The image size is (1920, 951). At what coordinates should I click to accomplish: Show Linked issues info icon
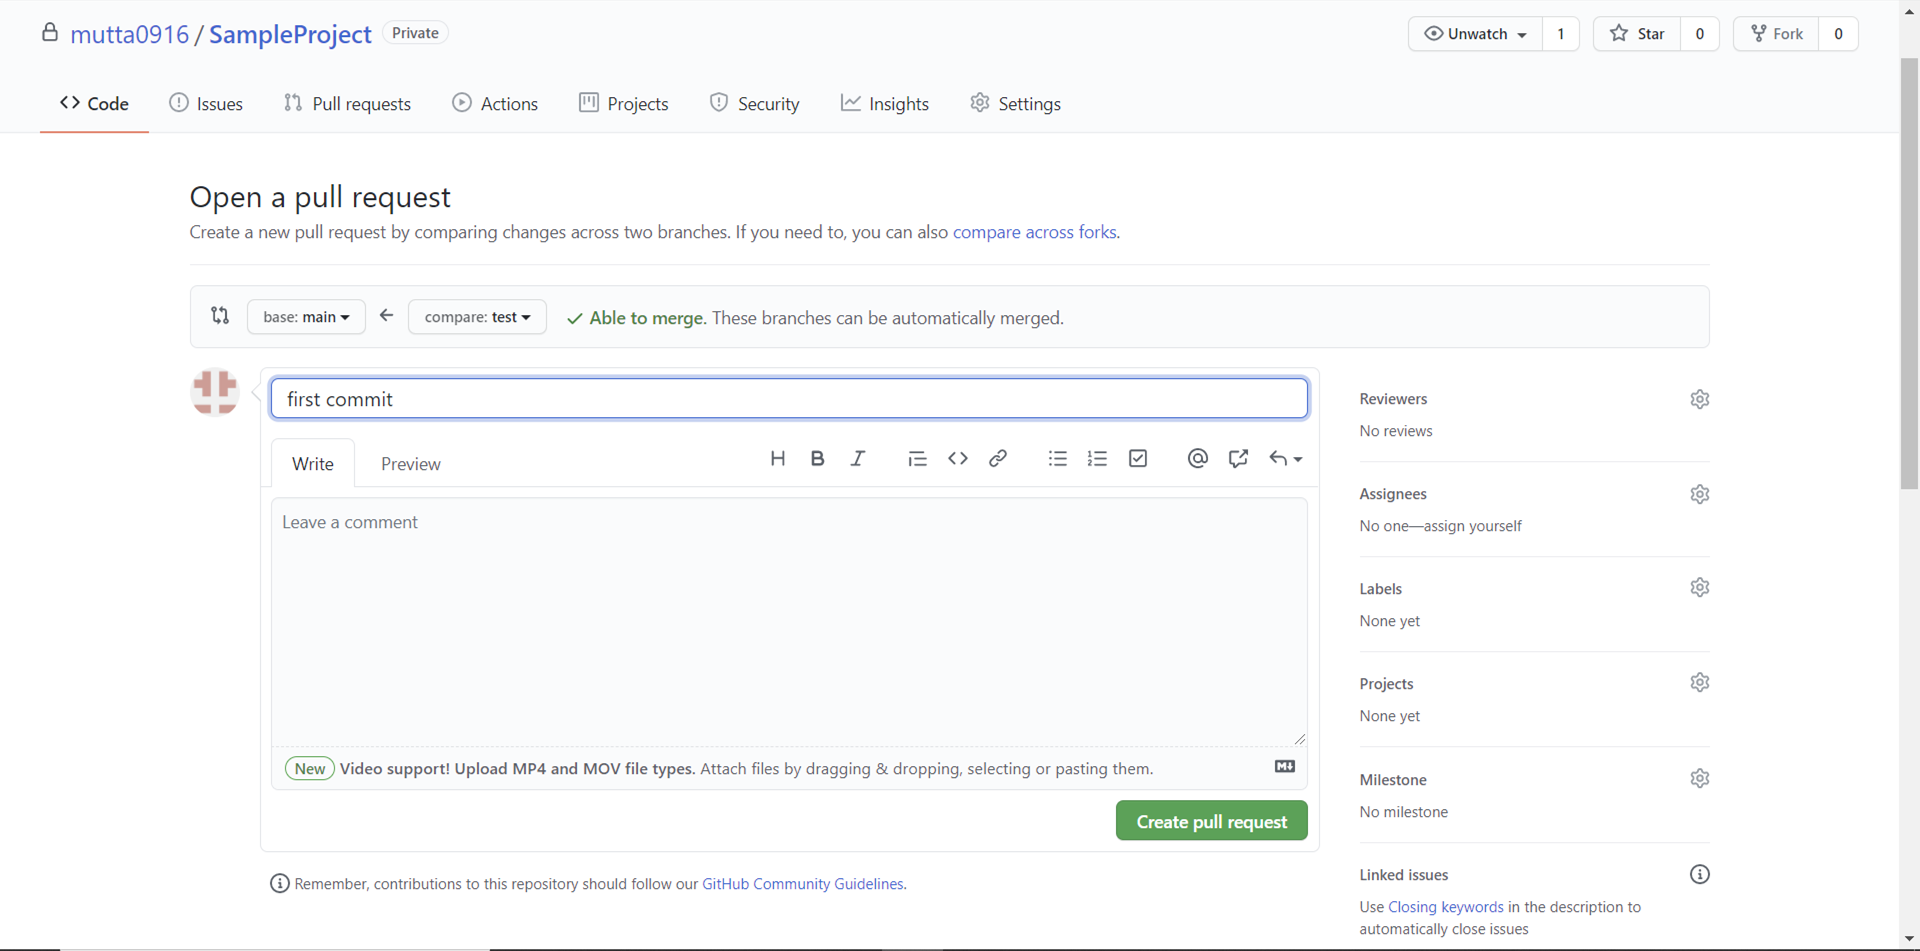(x=1700, y=874)
